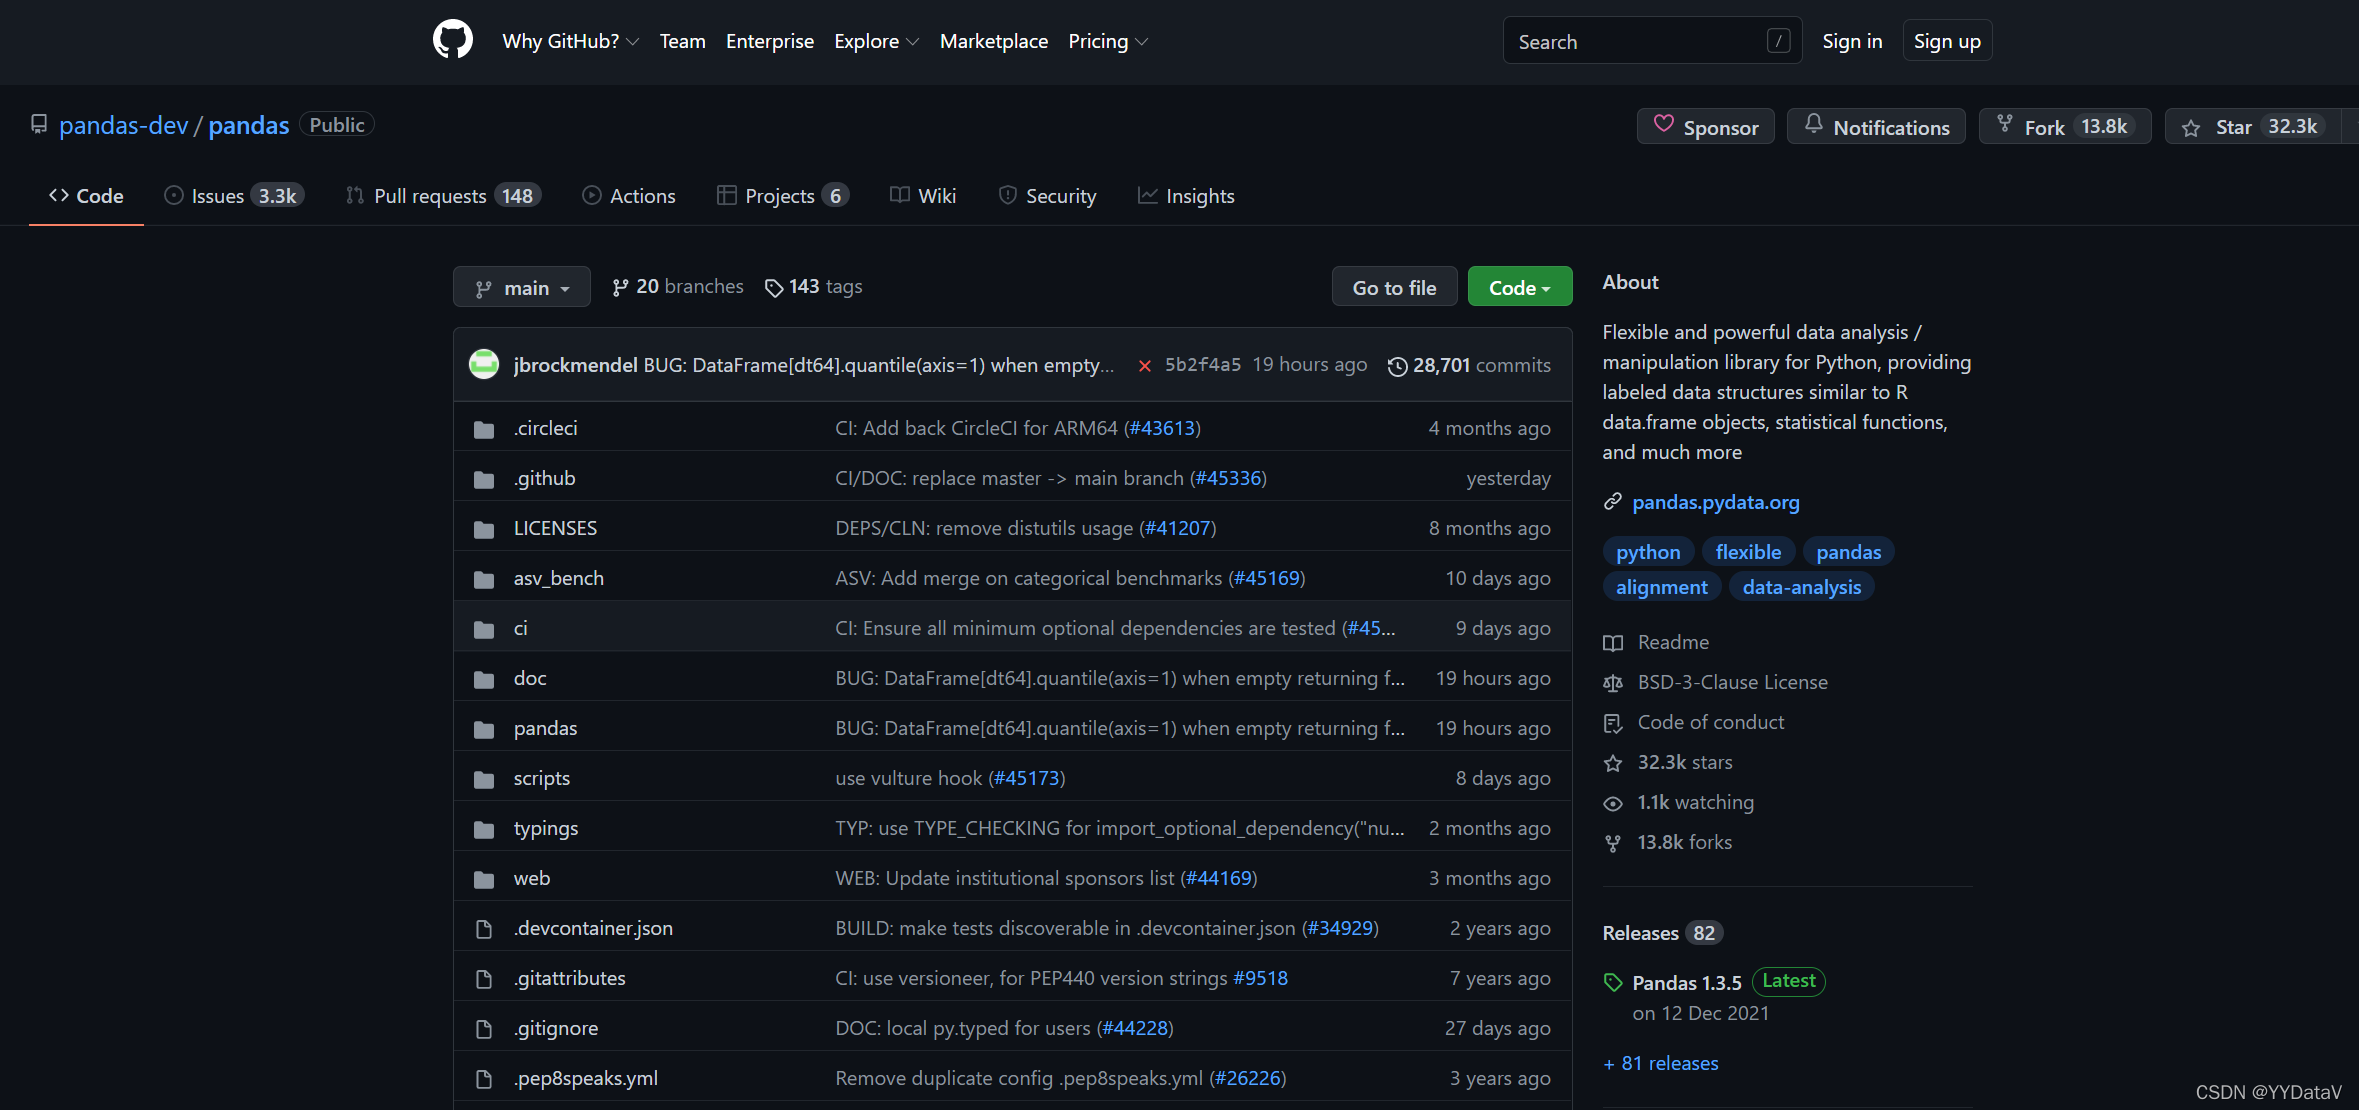The height and width of the screenshot is (1110, 2359).
Task: Open the main branch dropdown
Action: click(x=521, y=287)
